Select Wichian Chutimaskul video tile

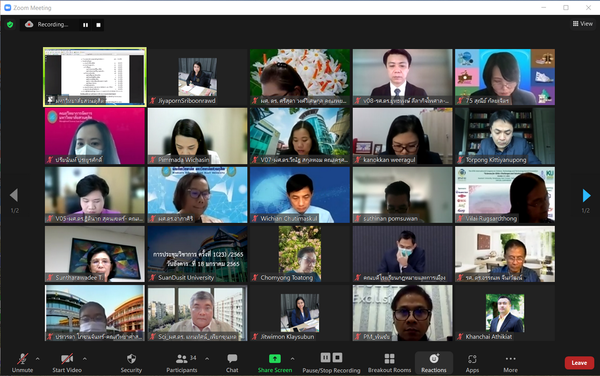[300, 195]
